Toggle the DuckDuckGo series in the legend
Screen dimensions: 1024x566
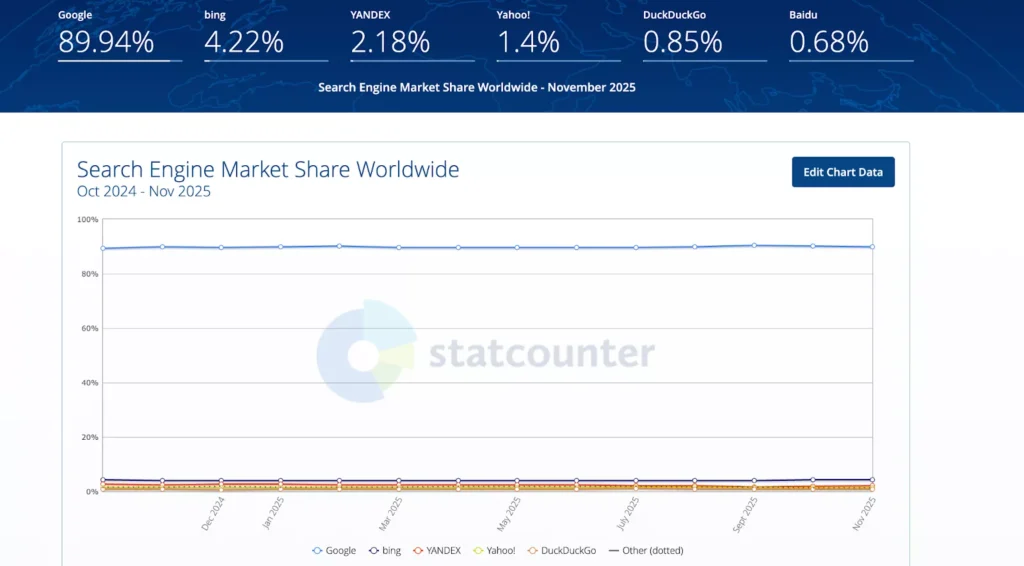point(562,550)
